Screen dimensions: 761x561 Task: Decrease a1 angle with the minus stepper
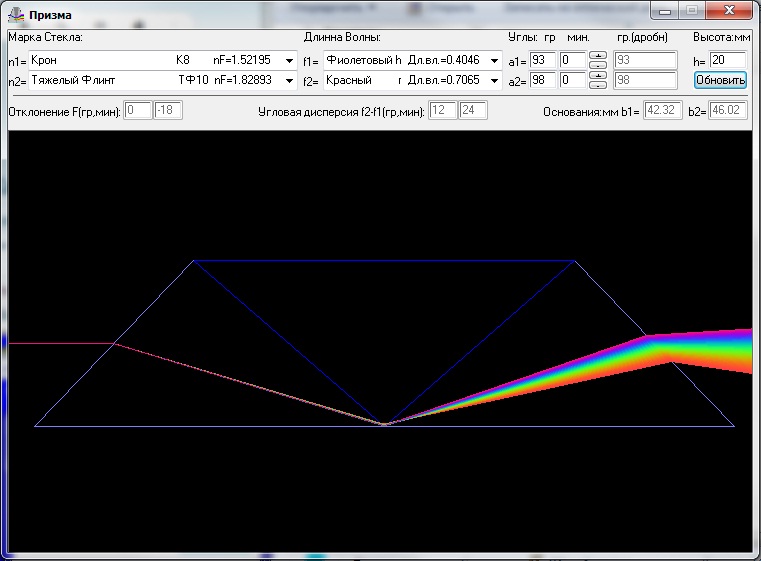tap(598, 65)
